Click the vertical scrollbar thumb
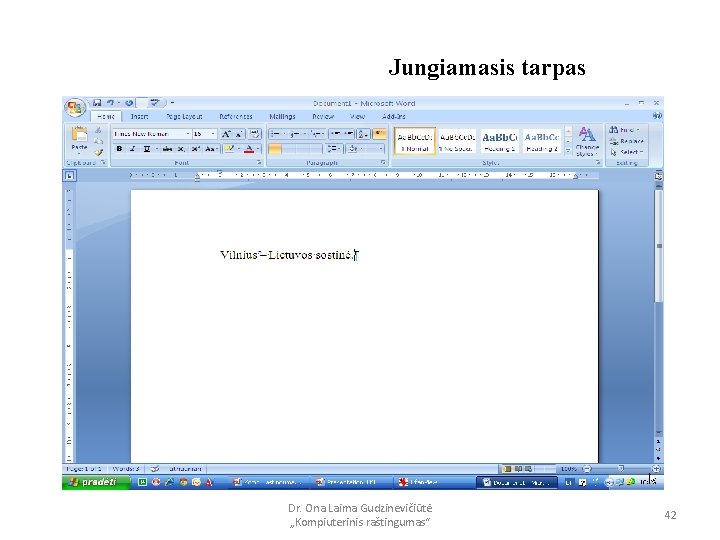The width and height of the screenshot is (720, 540). [659, 246]
